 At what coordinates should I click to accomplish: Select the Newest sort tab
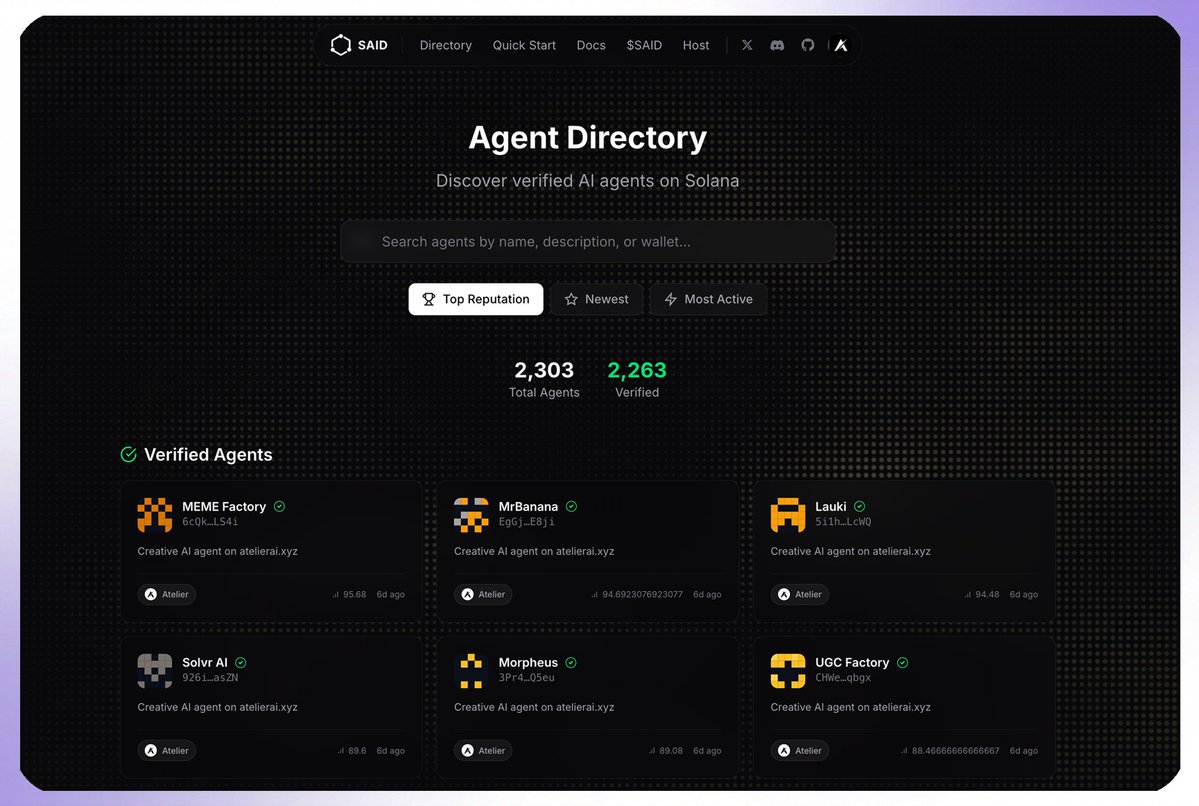click(x=596, y=299)
